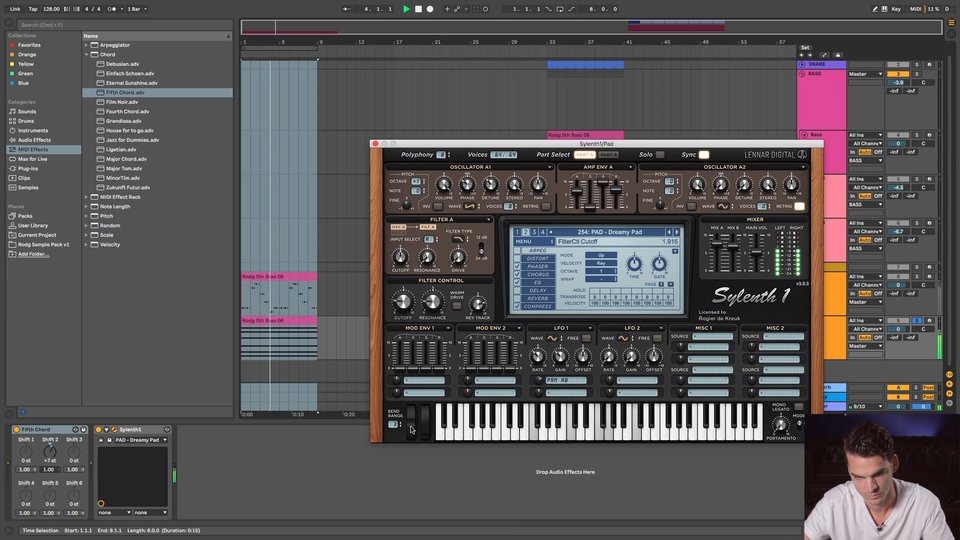
Task: Disable the CHORUS effect checkbox
Action: pyautogui.click(x=517, y=274)
